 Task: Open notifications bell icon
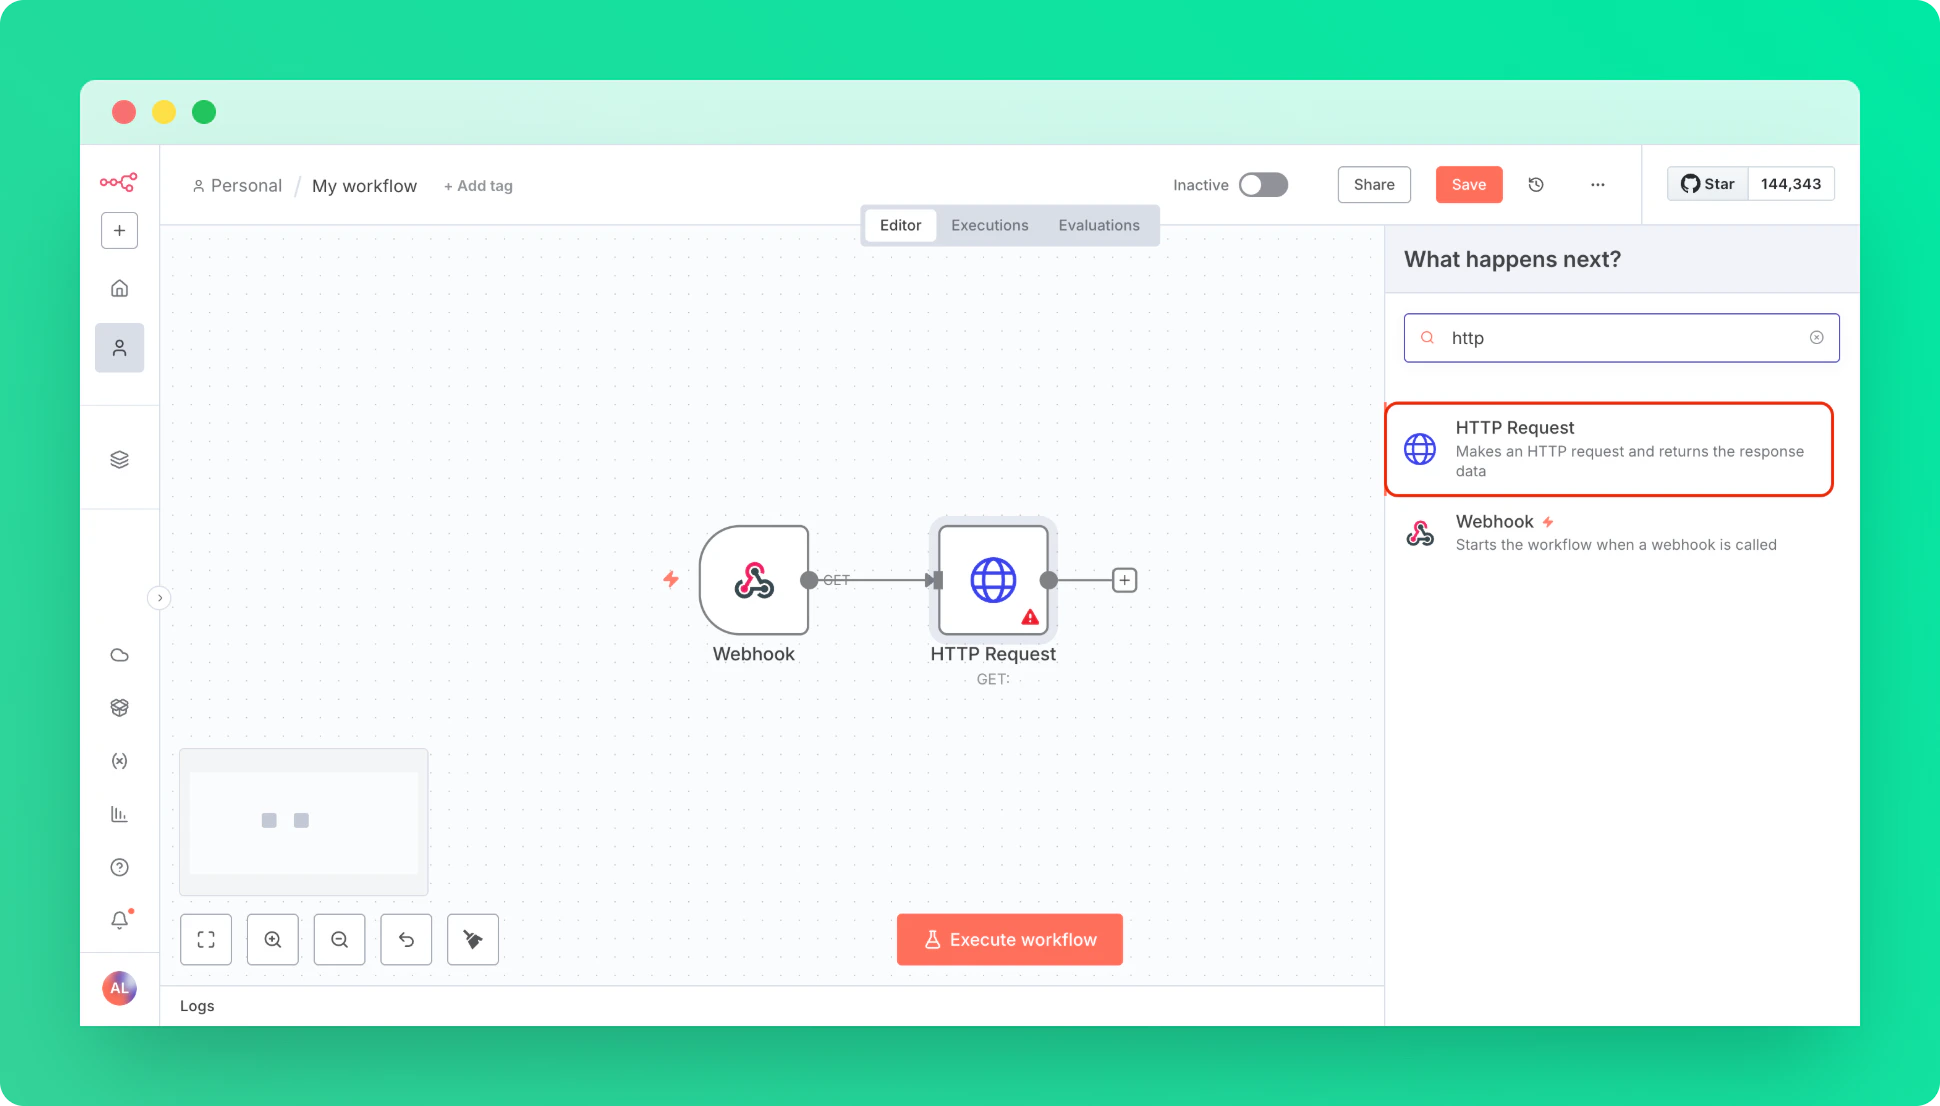pyautogui.click(x=119, y=920)
